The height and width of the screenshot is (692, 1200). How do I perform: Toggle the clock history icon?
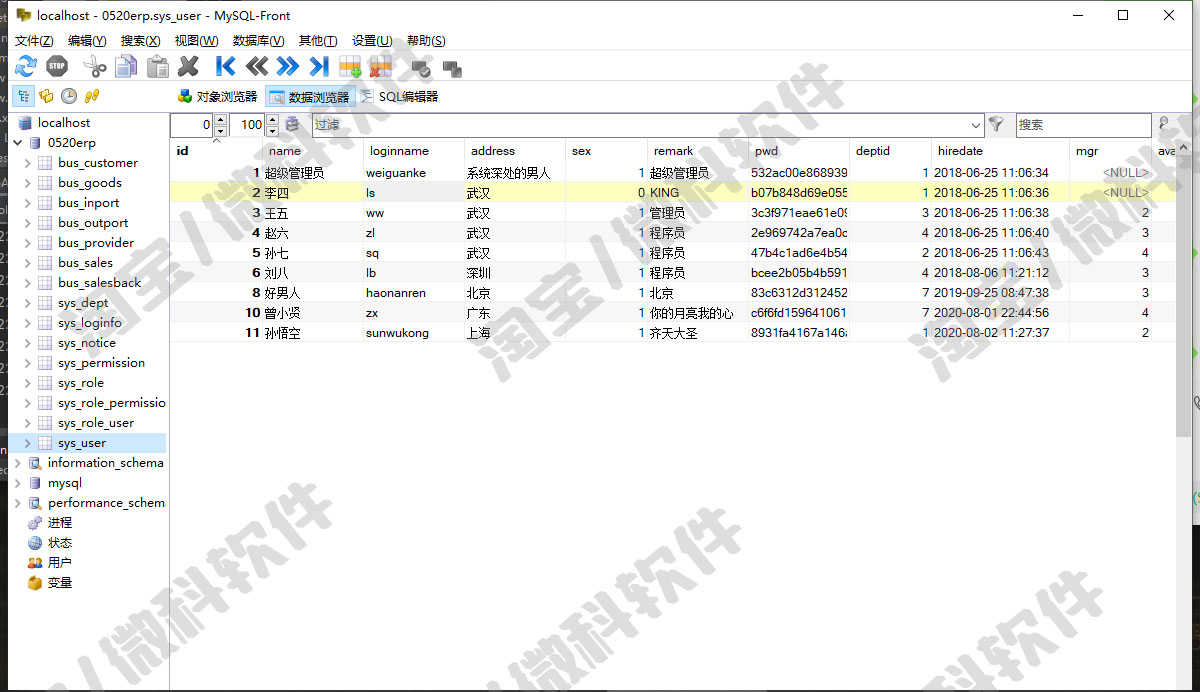tap(69, 96)
